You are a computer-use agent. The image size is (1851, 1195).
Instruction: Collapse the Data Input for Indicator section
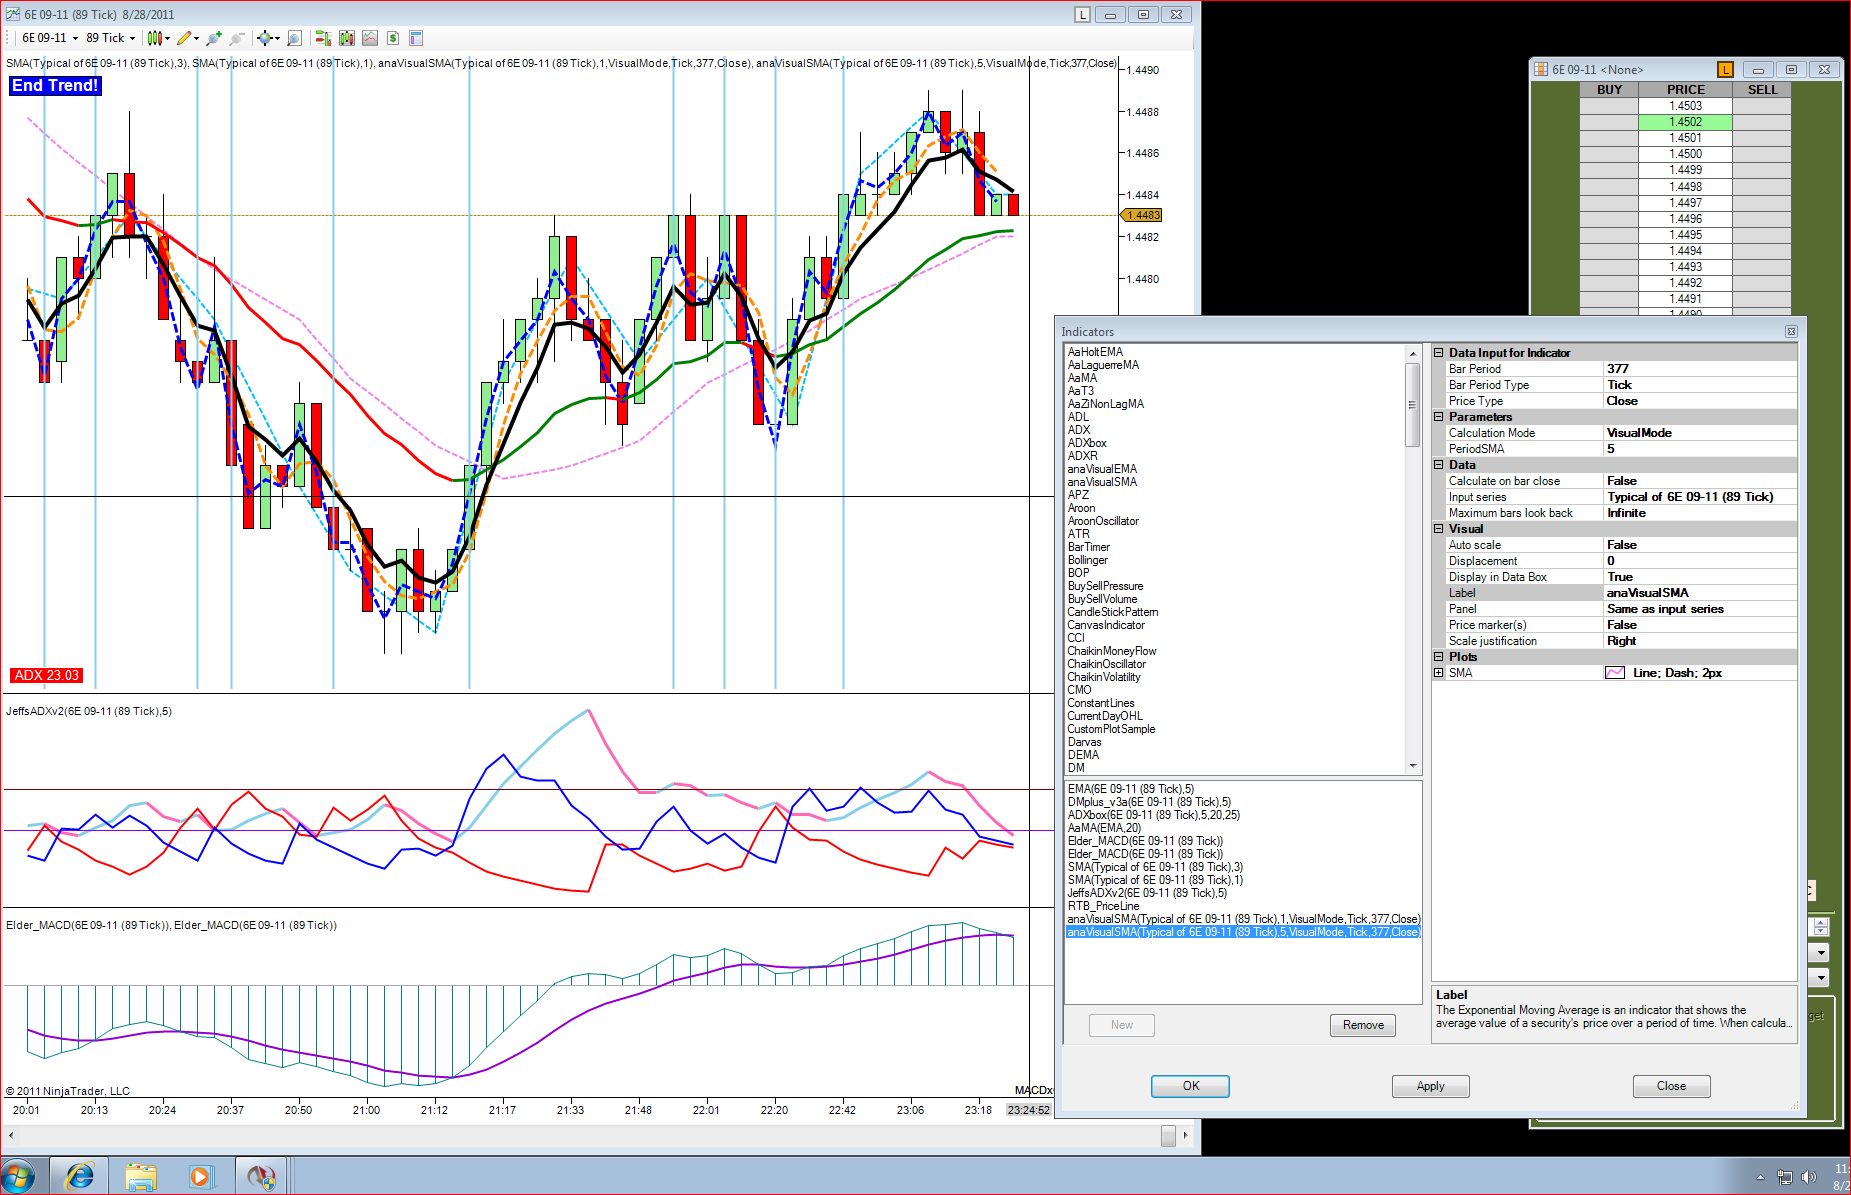coord(1438,353)
